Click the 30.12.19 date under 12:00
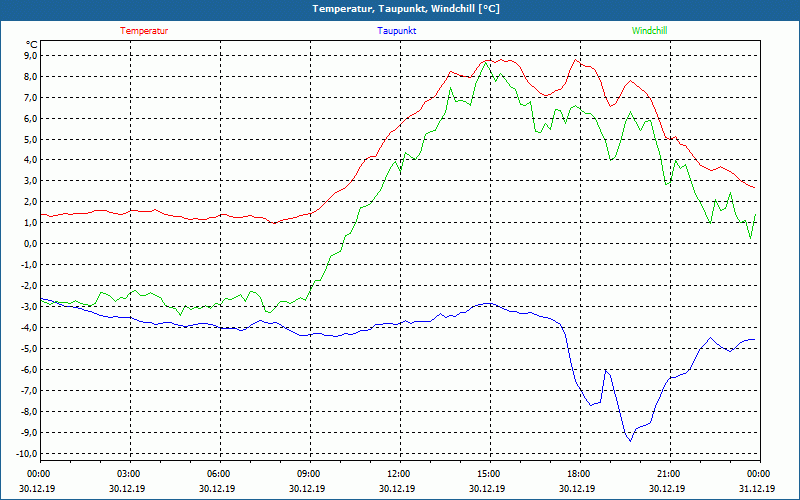Screen dimensions: 800x500 tap(397, 488)
